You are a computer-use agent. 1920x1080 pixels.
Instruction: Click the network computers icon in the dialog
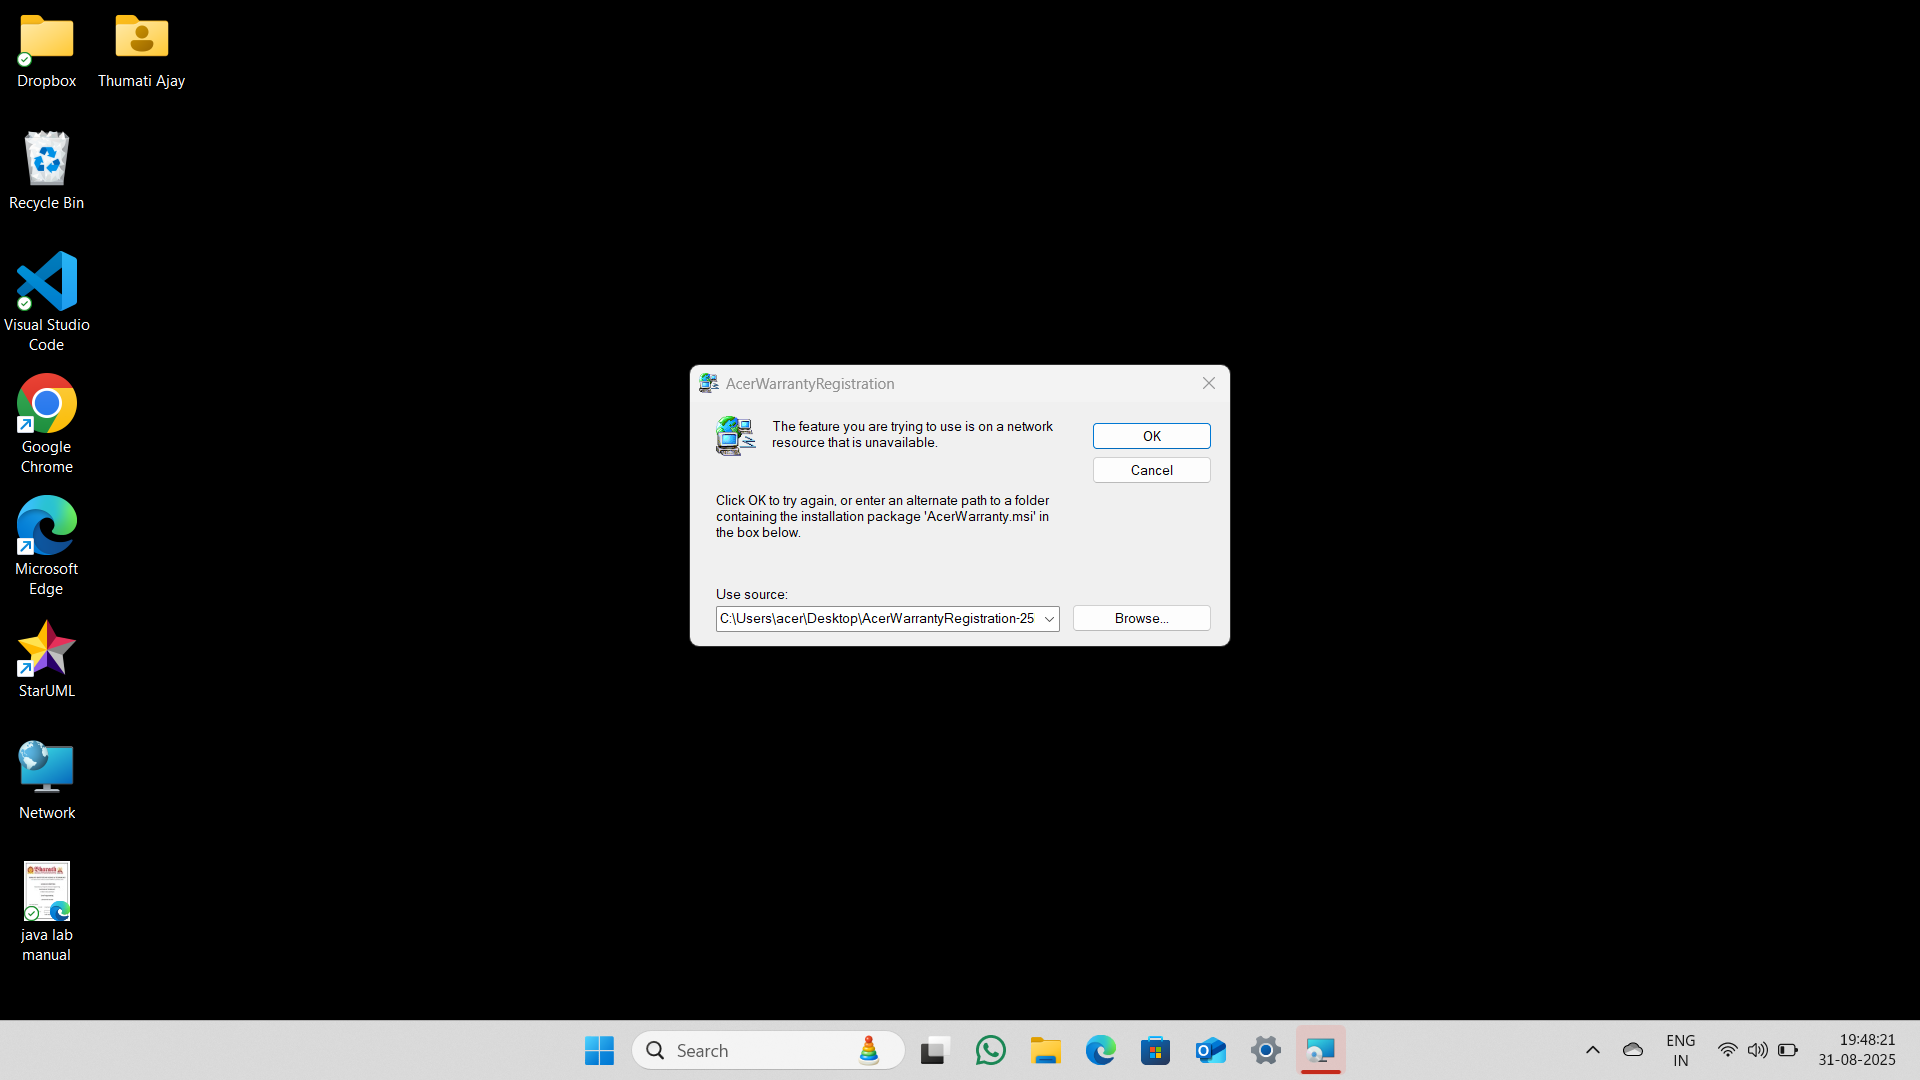point(736,436)
